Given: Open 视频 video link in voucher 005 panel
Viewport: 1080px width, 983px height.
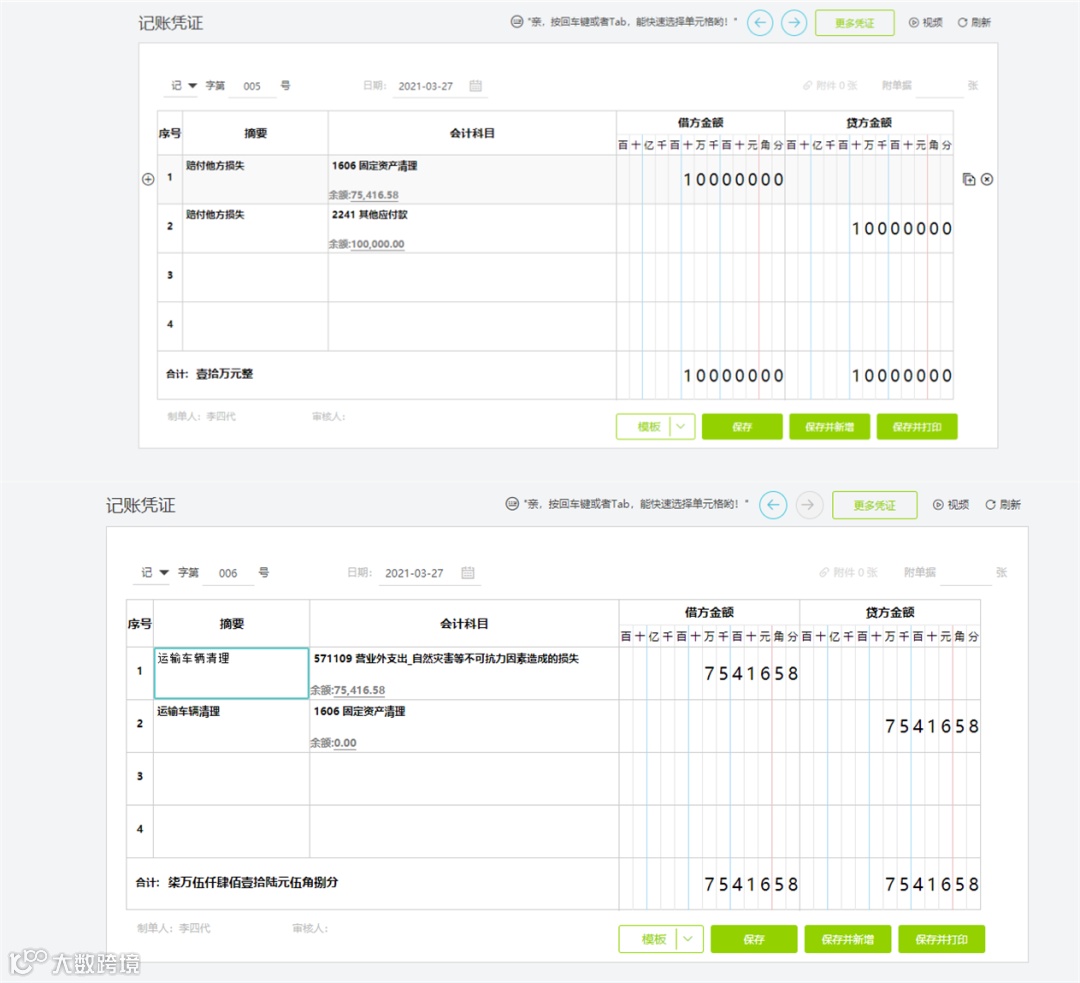Looking at the screenshot, I should 926,23.
